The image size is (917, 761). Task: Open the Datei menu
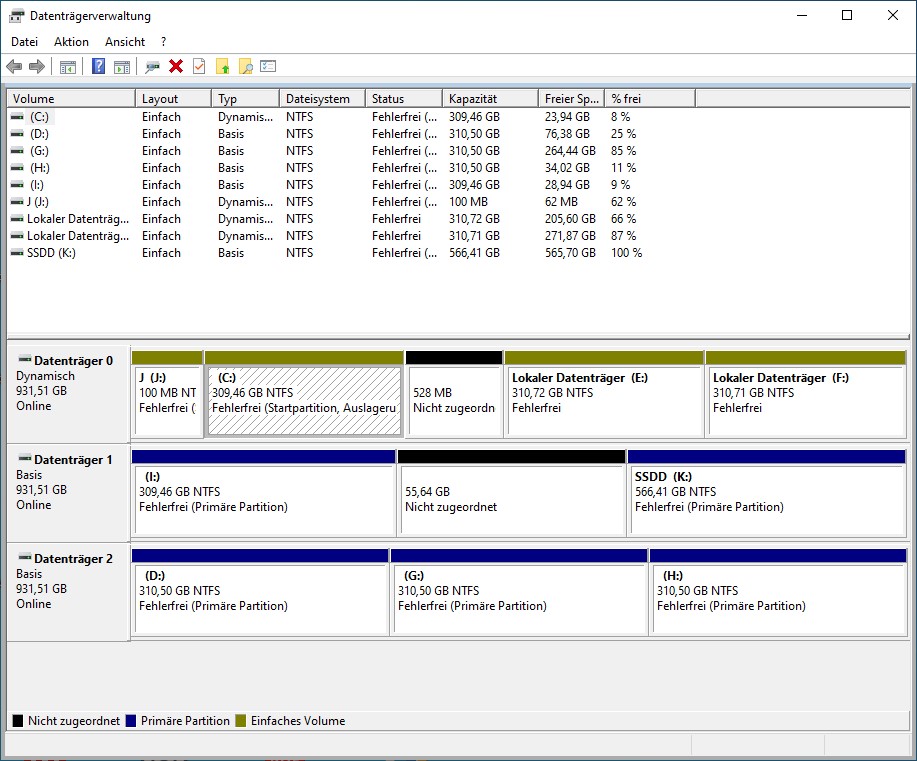pyautogui.click(x=24, y=42)
